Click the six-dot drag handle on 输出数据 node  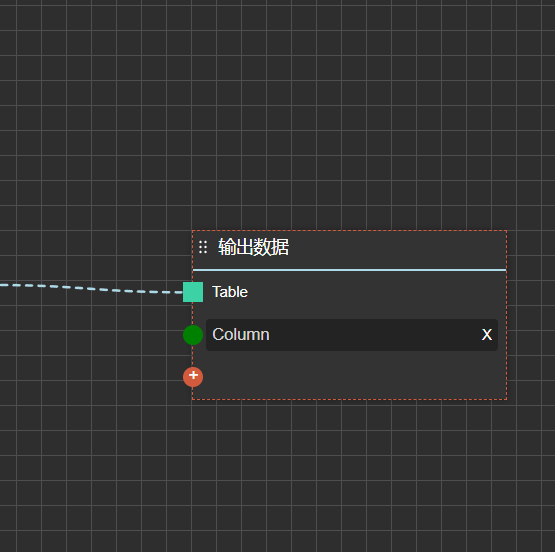203,247
